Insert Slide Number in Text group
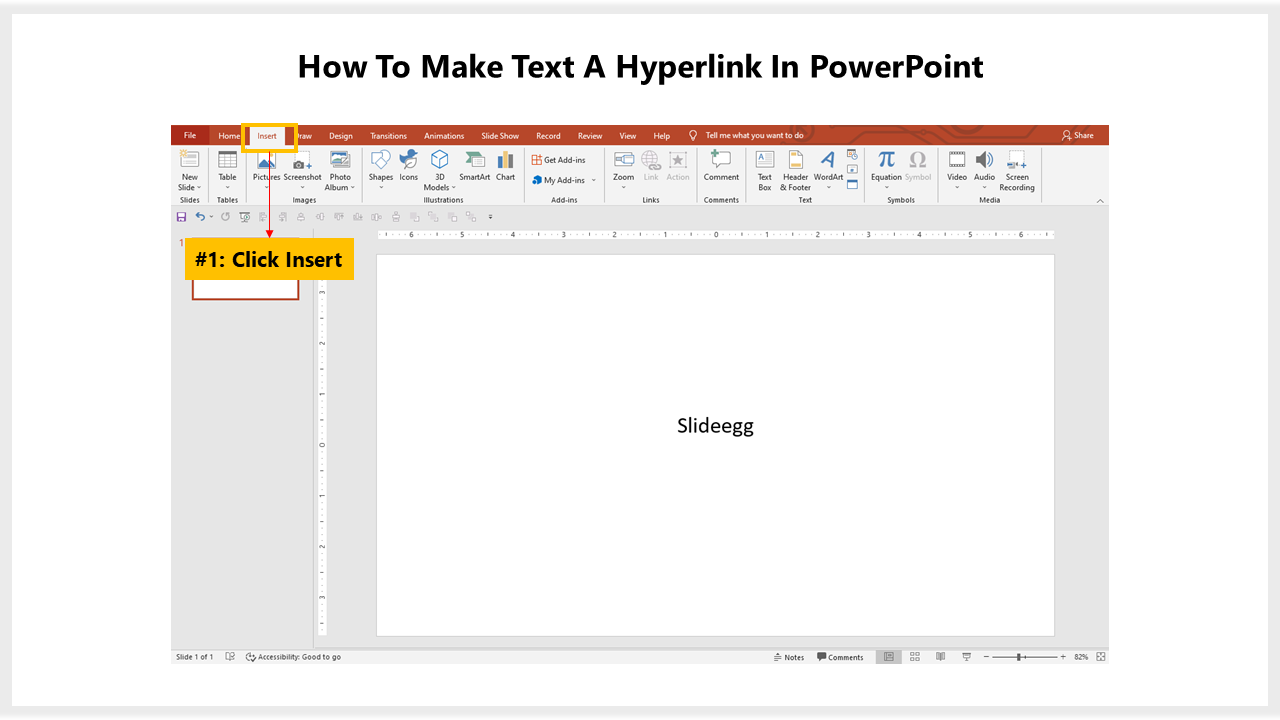The height and width of the screenshot is (720, 1280). 852,169
